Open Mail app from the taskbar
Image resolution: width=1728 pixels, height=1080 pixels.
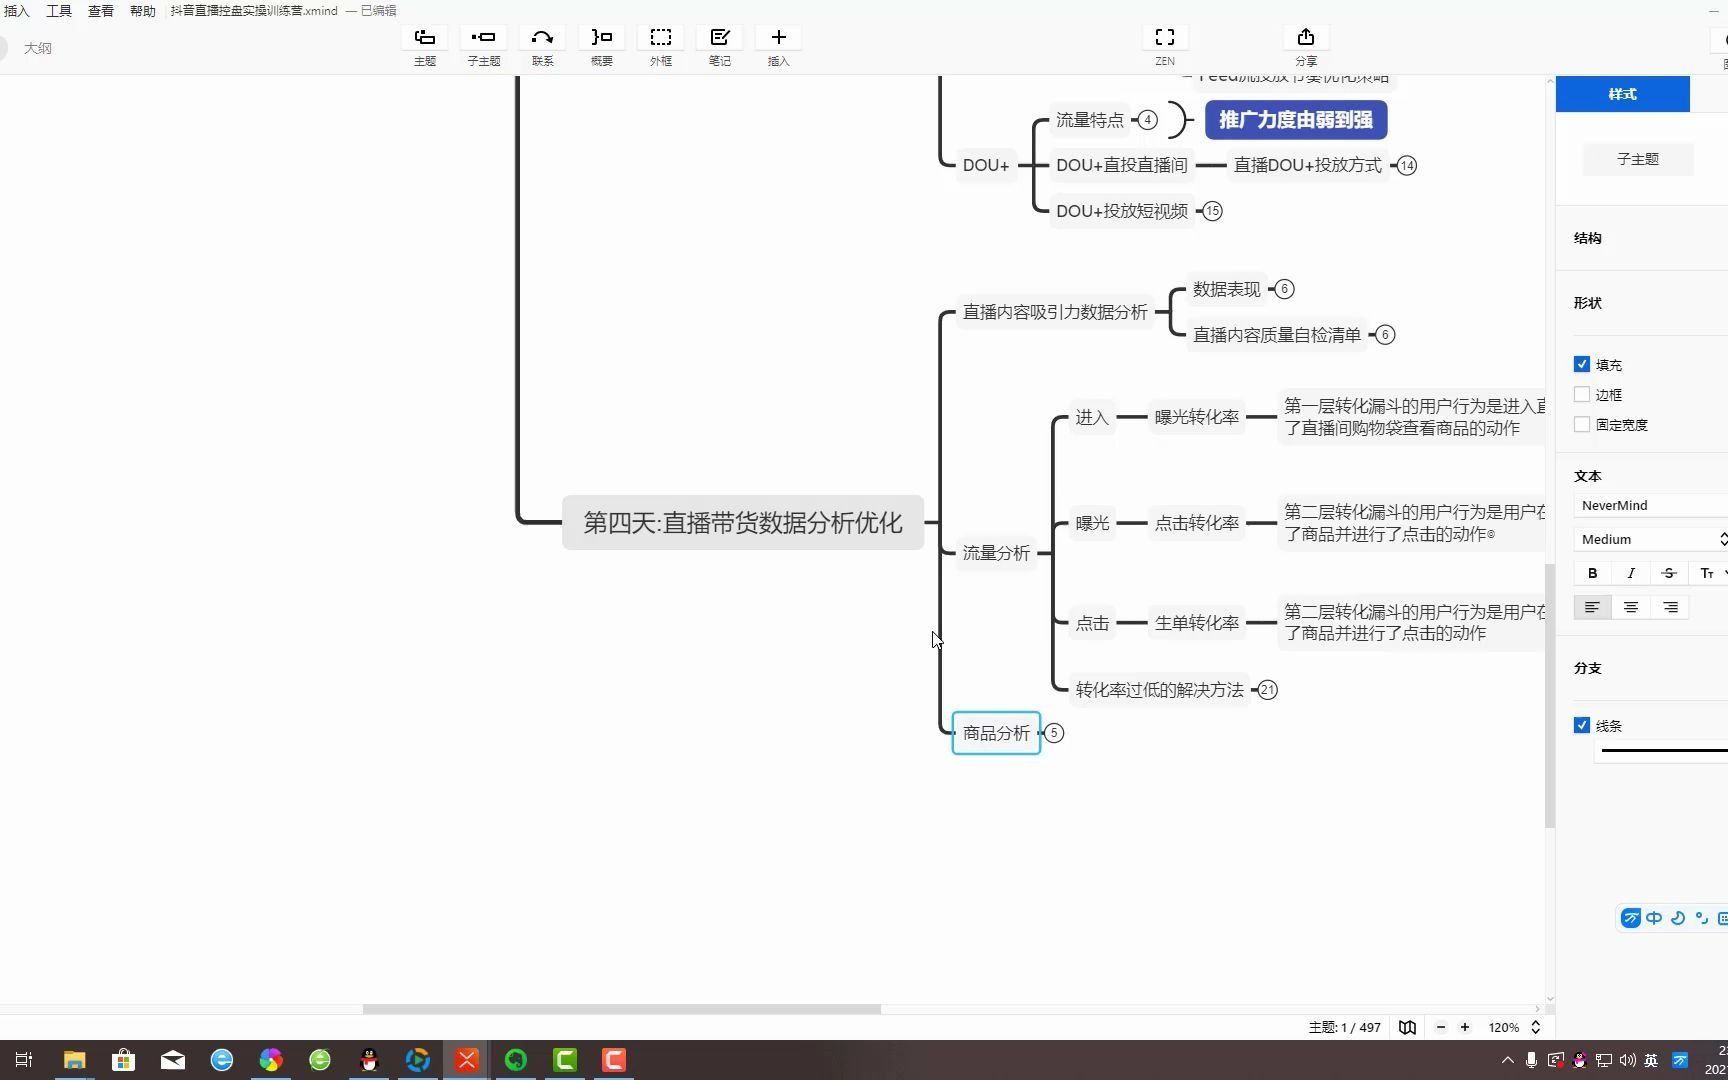[x=173, y=1060]
